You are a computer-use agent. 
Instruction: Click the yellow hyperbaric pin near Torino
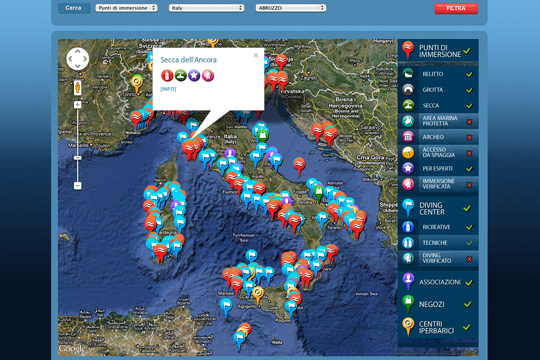[137, 84]
